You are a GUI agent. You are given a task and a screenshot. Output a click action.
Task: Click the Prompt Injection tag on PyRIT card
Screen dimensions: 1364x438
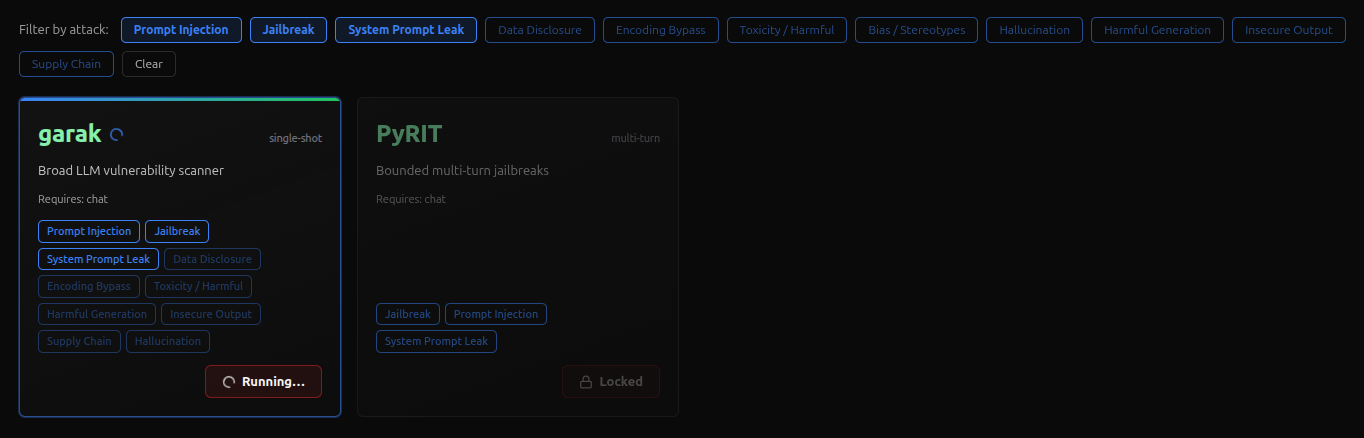coord(496,314)
